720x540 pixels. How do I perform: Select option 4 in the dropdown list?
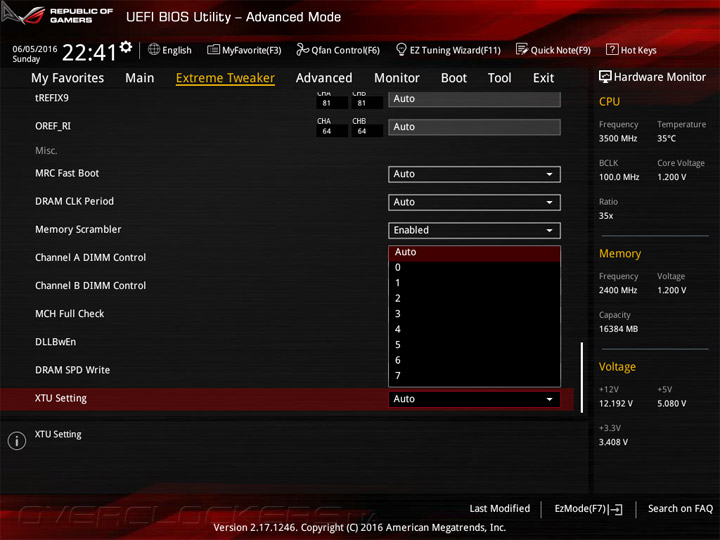[x=474, y=329]
